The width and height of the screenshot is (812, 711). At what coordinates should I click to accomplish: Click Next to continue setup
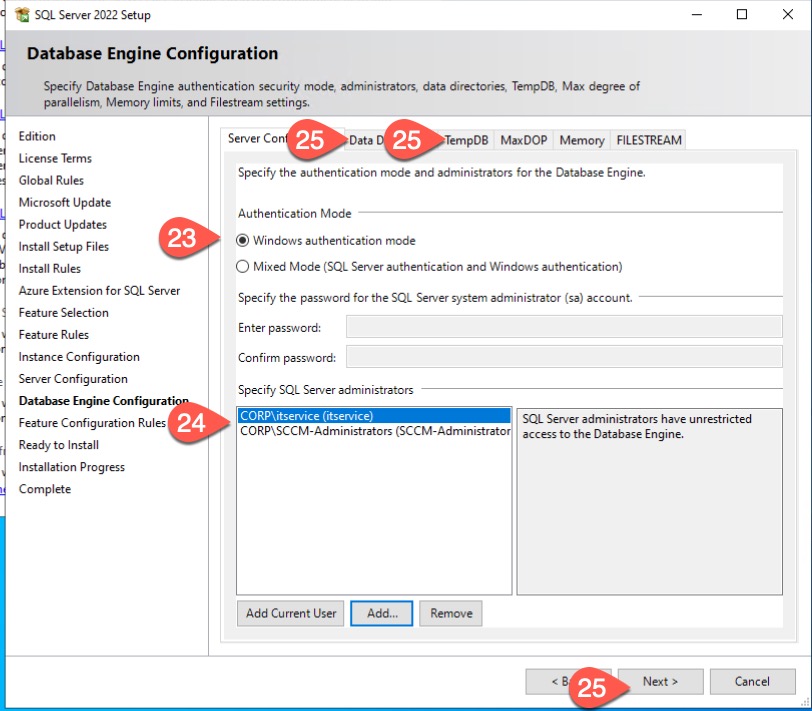pyautogui.click(x=660, y=682)
